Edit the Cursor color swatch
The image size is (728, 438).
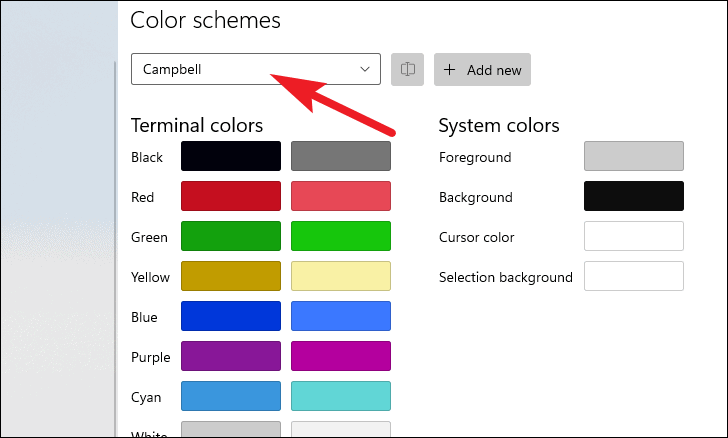634,236
